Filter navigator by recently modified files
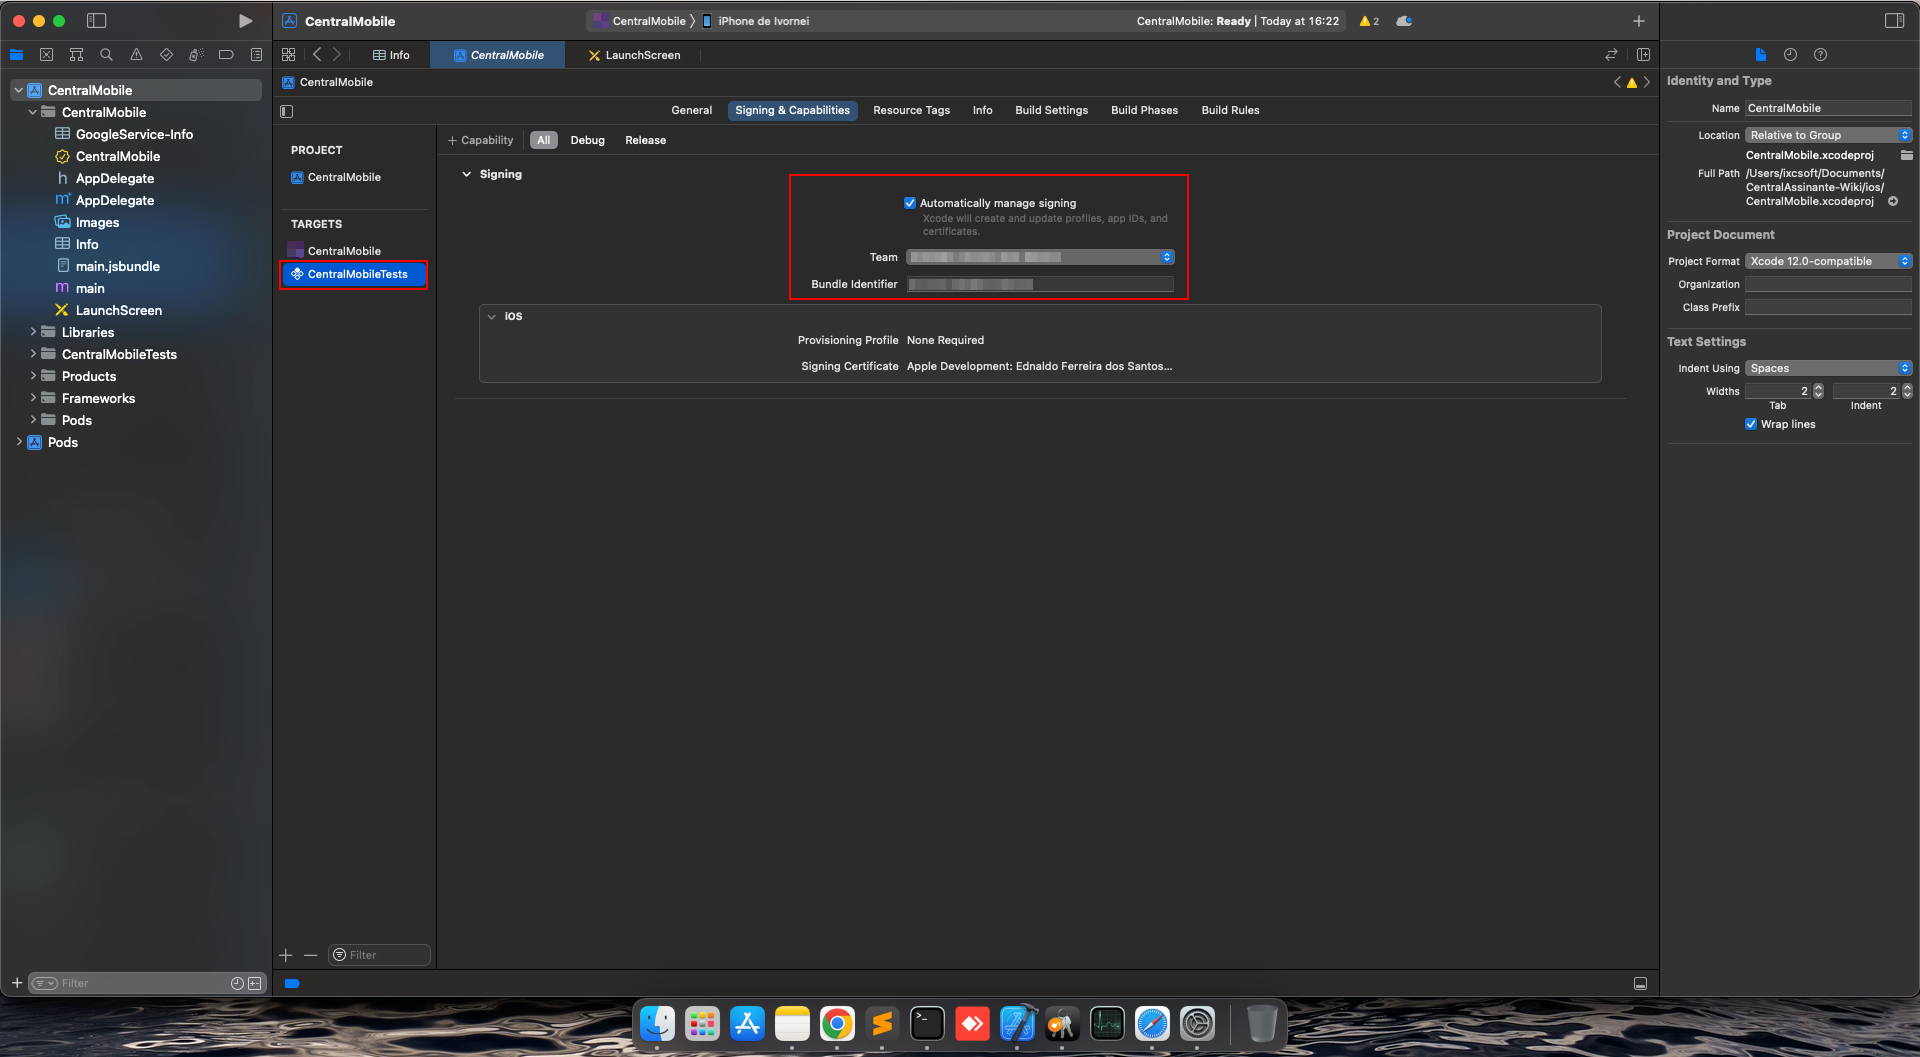Screen dimensions: 1920x1057 (x=237, y=983)
